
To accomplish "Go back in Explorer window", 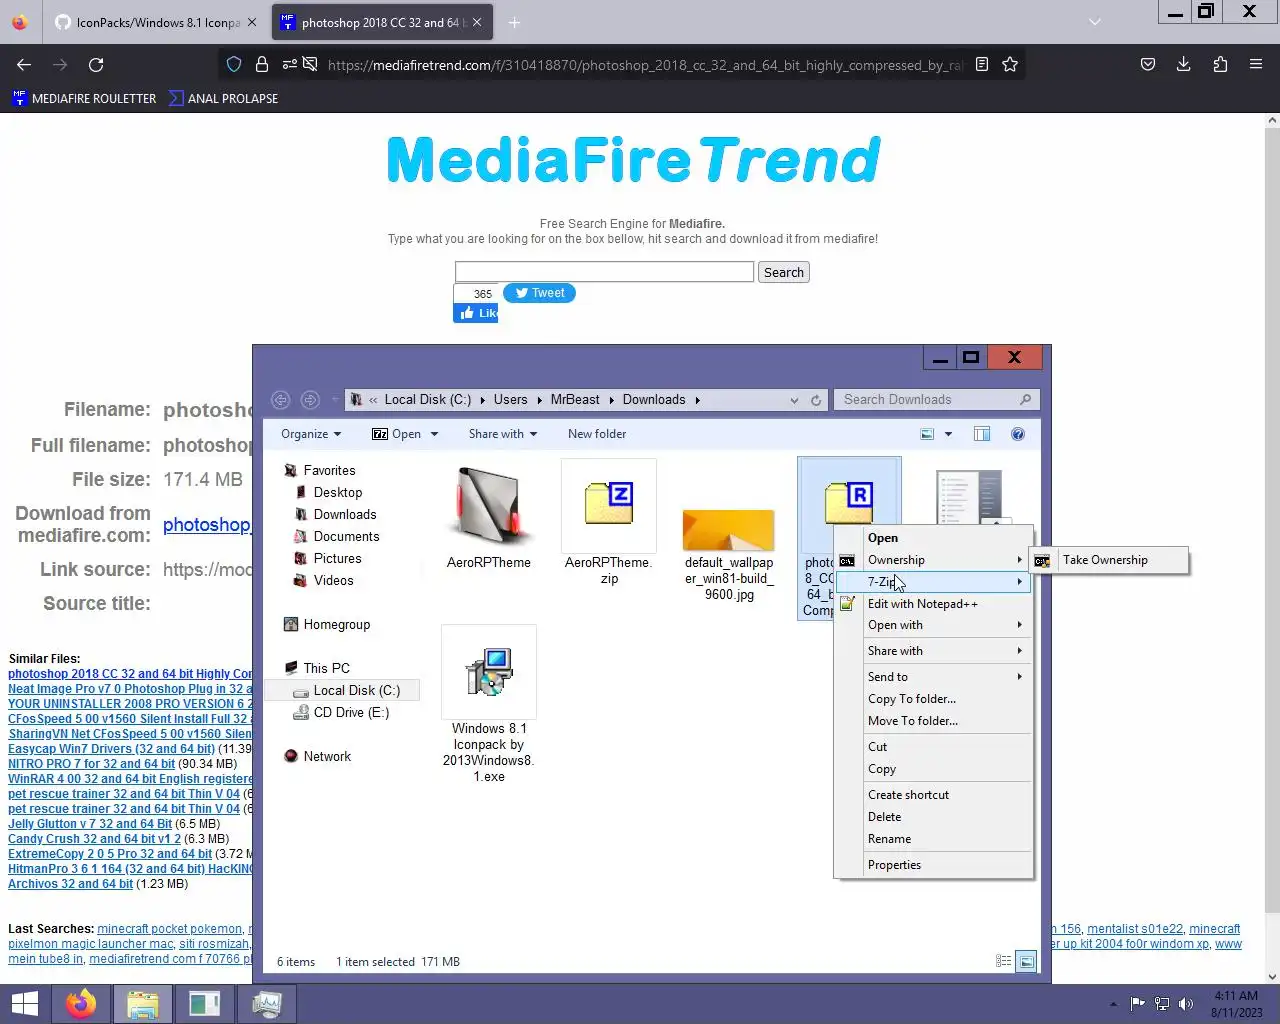I will (281, 400).
